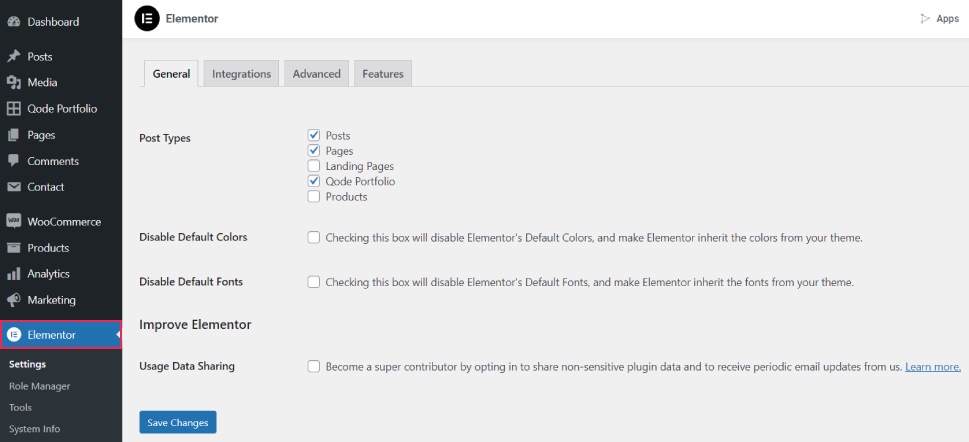969x442 pixels.
Task: Click the WooCommerce logo icon
Action: 14,221
